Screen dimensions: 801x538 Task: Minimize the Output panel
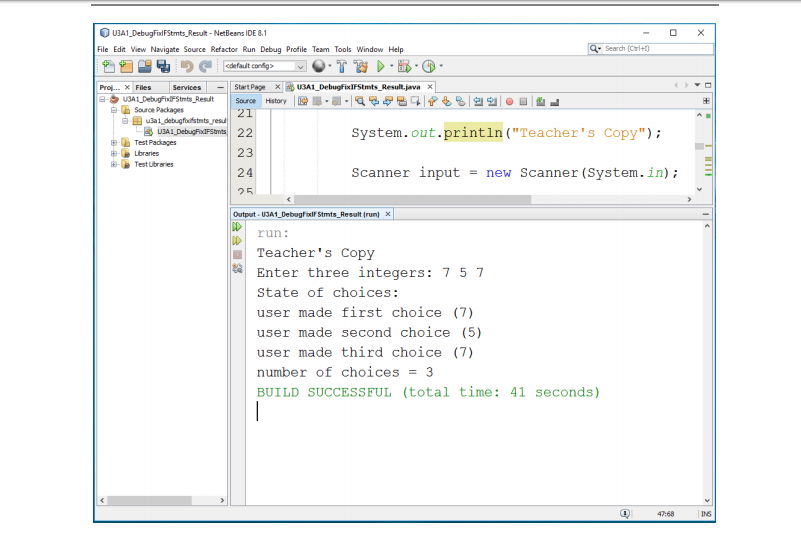coord(705,214)
